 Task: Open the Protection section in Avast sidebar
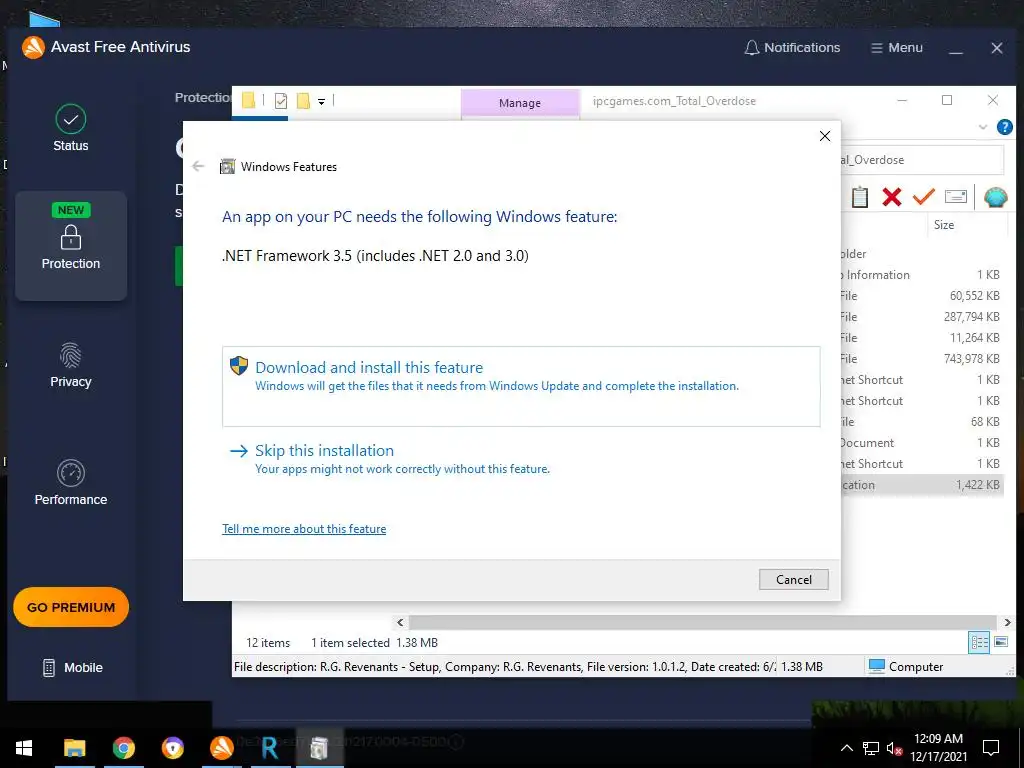[x=71, y=246]
